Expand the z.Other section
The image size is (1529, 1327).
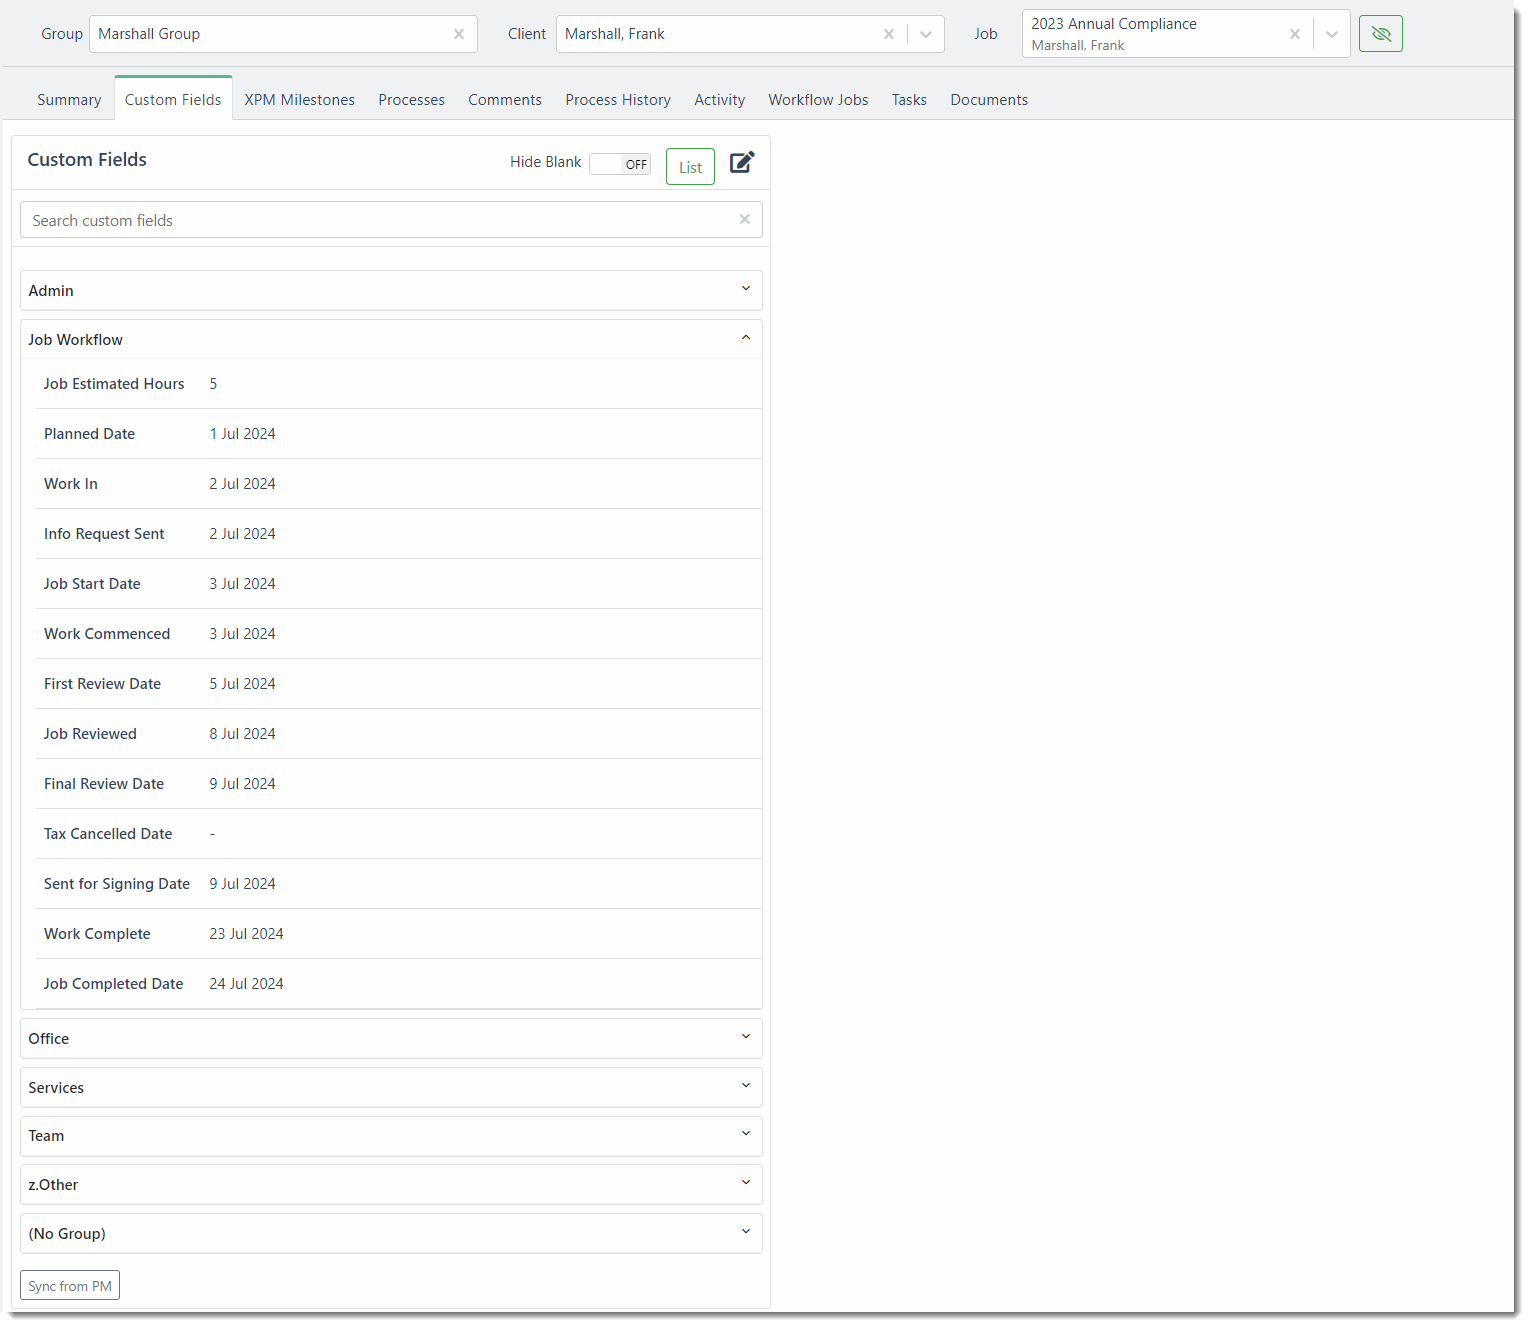click(391, 1184)
